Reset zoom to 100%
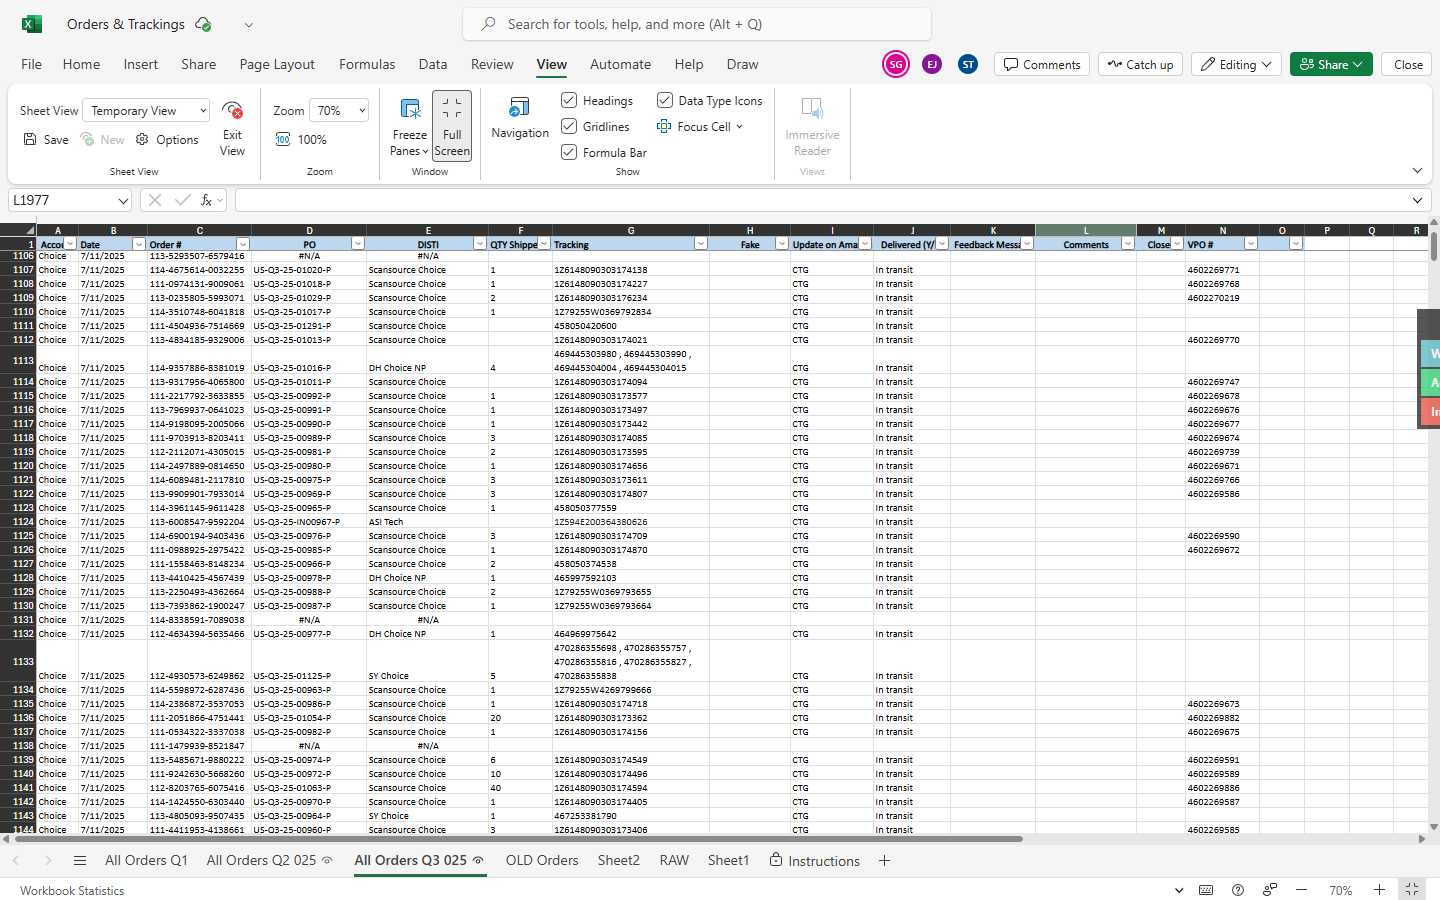 (x=301, y=139)
